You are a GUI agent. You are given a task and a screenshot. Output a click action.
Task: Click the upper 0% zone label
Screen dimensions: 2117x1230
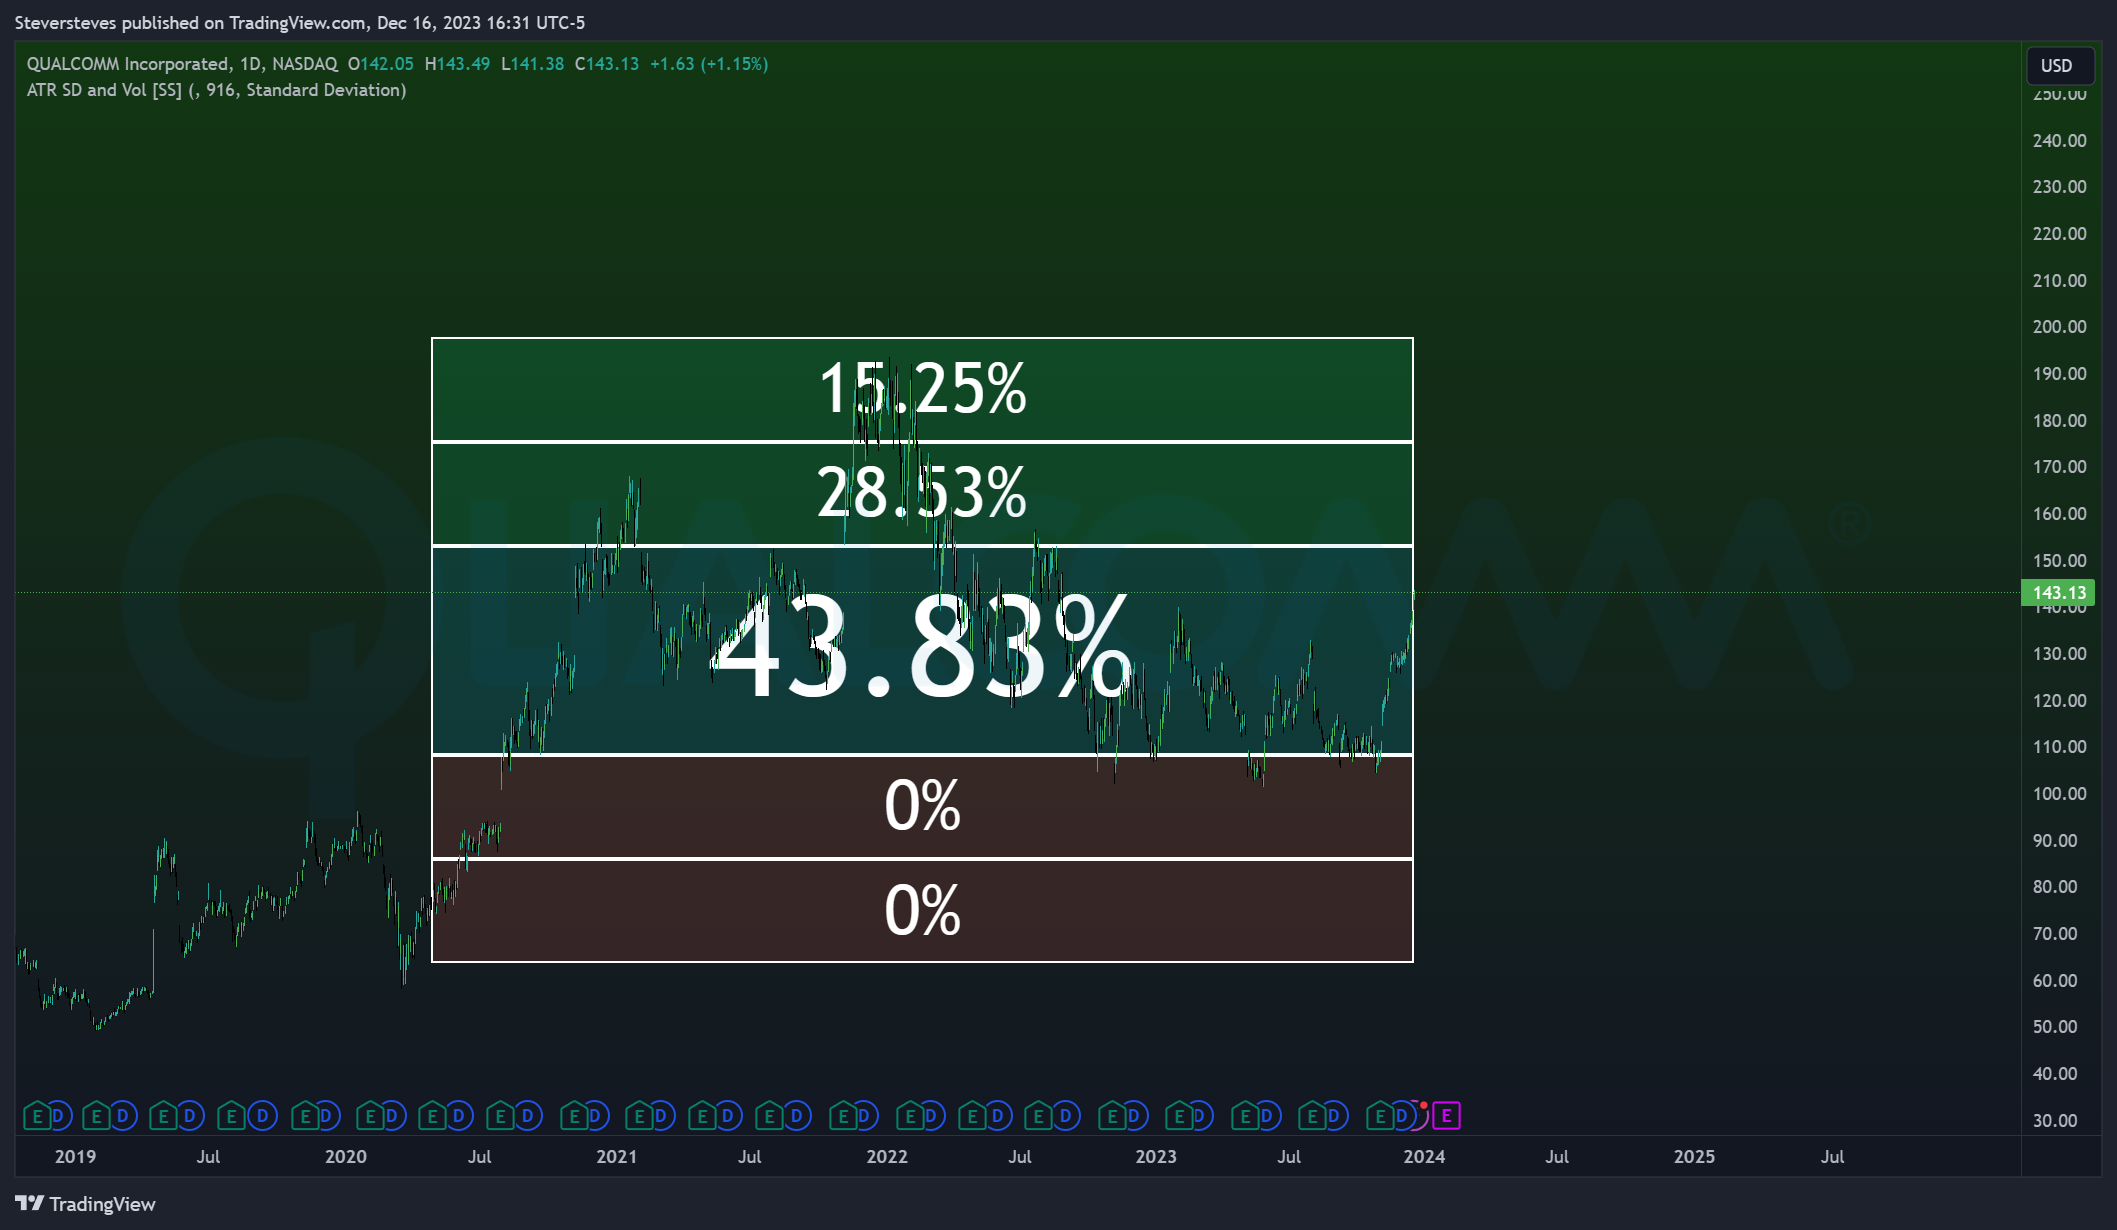[x=922, y=806]
